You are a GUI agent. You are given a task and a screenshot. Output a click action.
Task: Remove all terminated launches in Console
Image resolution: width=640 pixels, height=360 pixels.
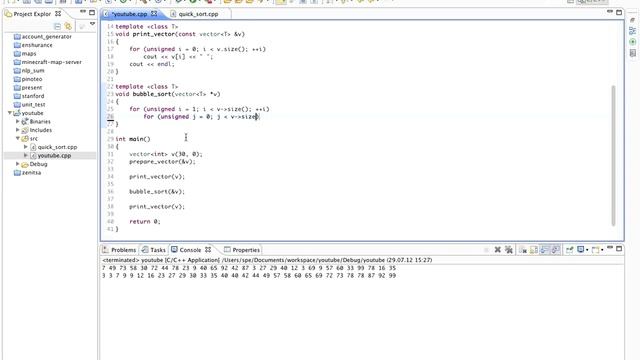(509, 250)
